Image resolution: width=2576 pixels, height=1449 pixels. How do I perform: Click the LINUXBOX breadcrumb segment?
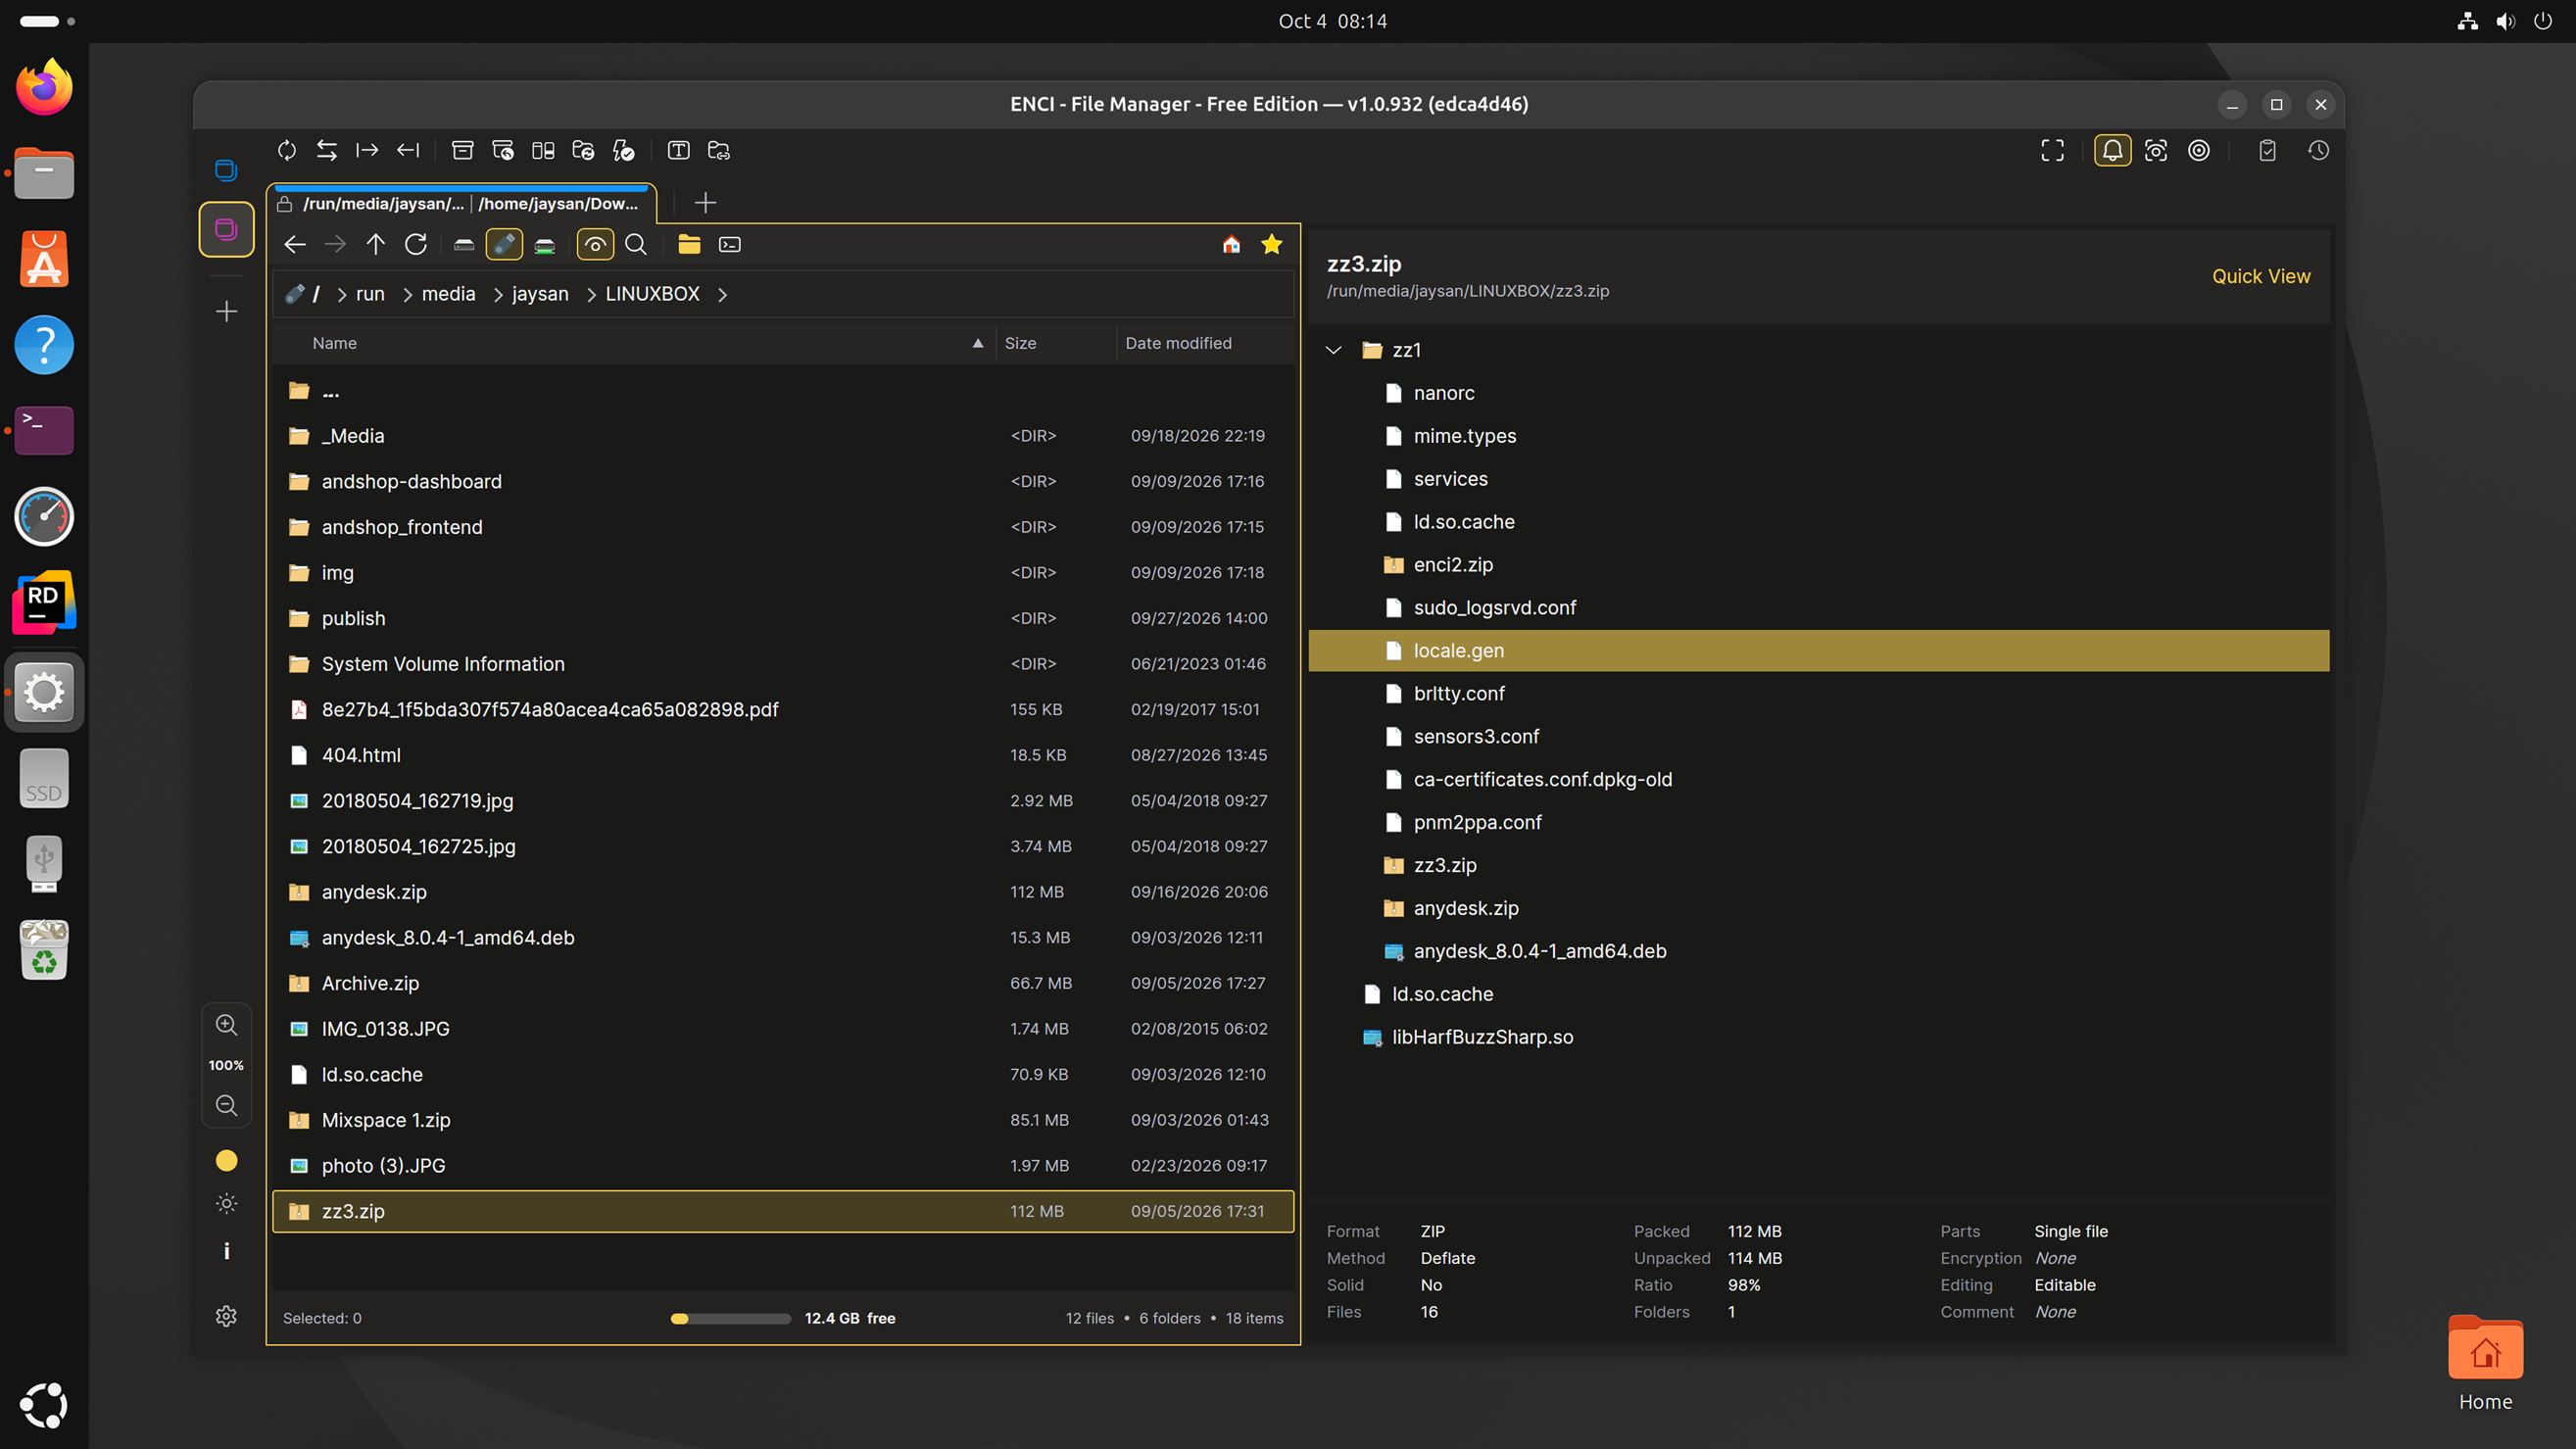pos(652,294)
